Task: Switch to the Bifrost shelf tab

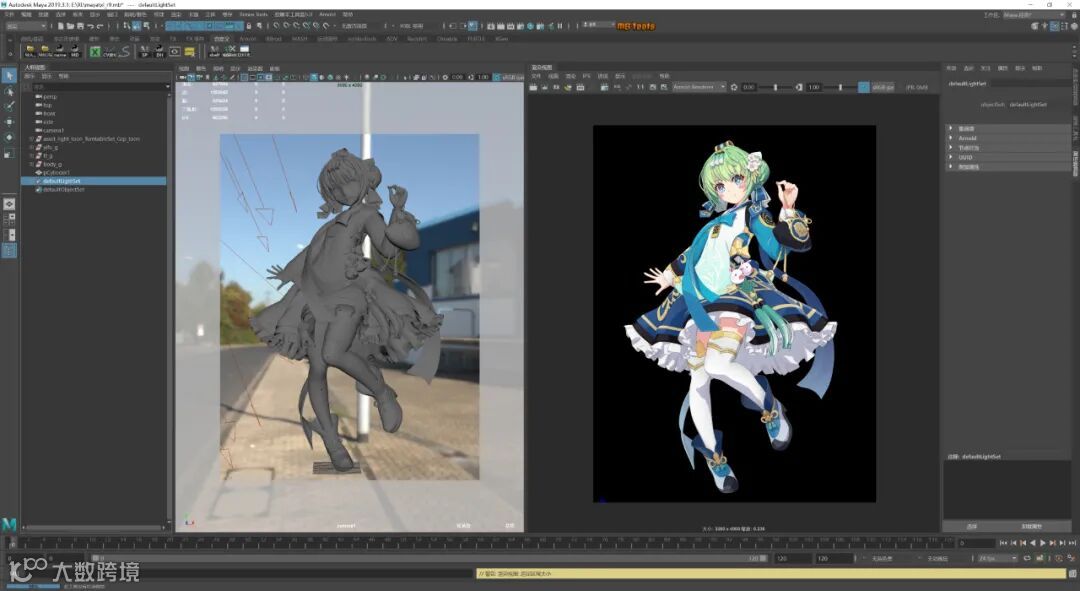Action: (274, 39)
